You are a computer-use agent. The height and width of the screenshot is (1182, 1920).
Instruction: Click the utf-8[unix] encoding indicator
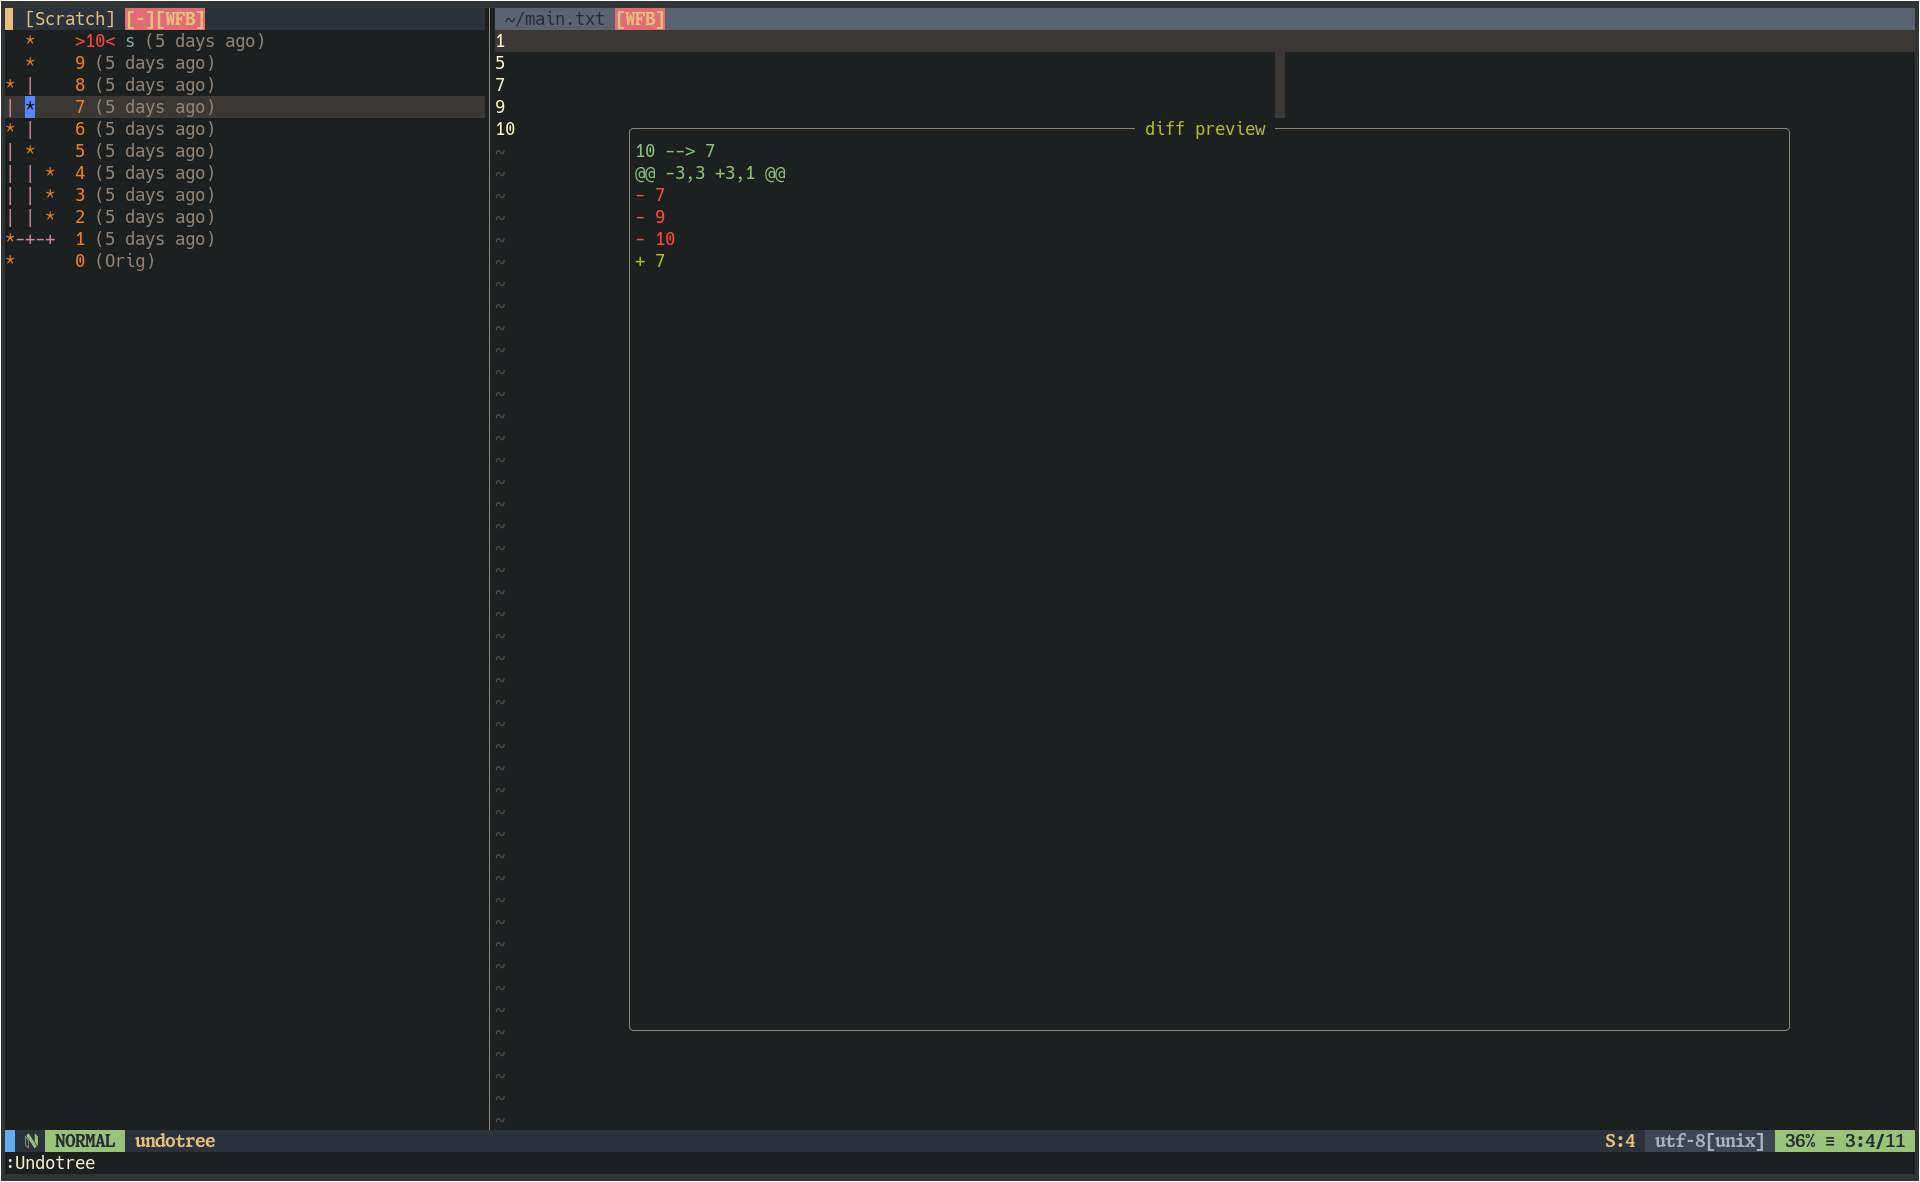pos(1709,1141)
